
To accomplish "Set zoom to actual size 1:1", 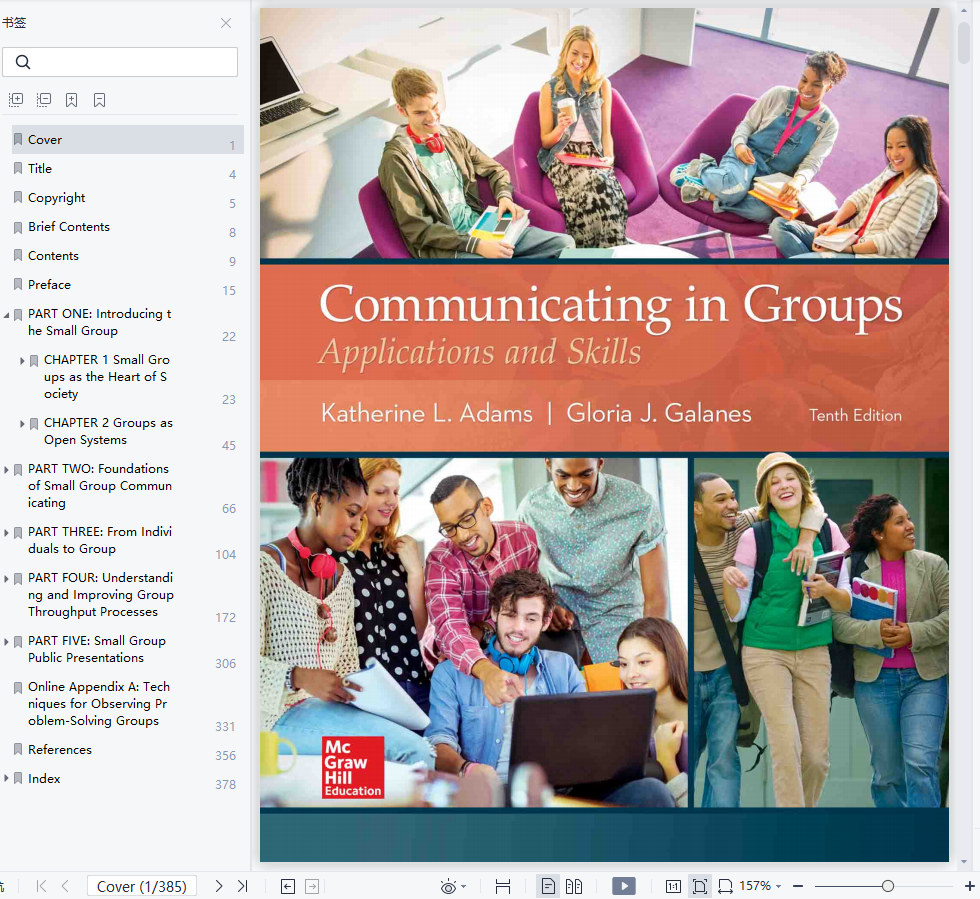I will click(673, 886).
